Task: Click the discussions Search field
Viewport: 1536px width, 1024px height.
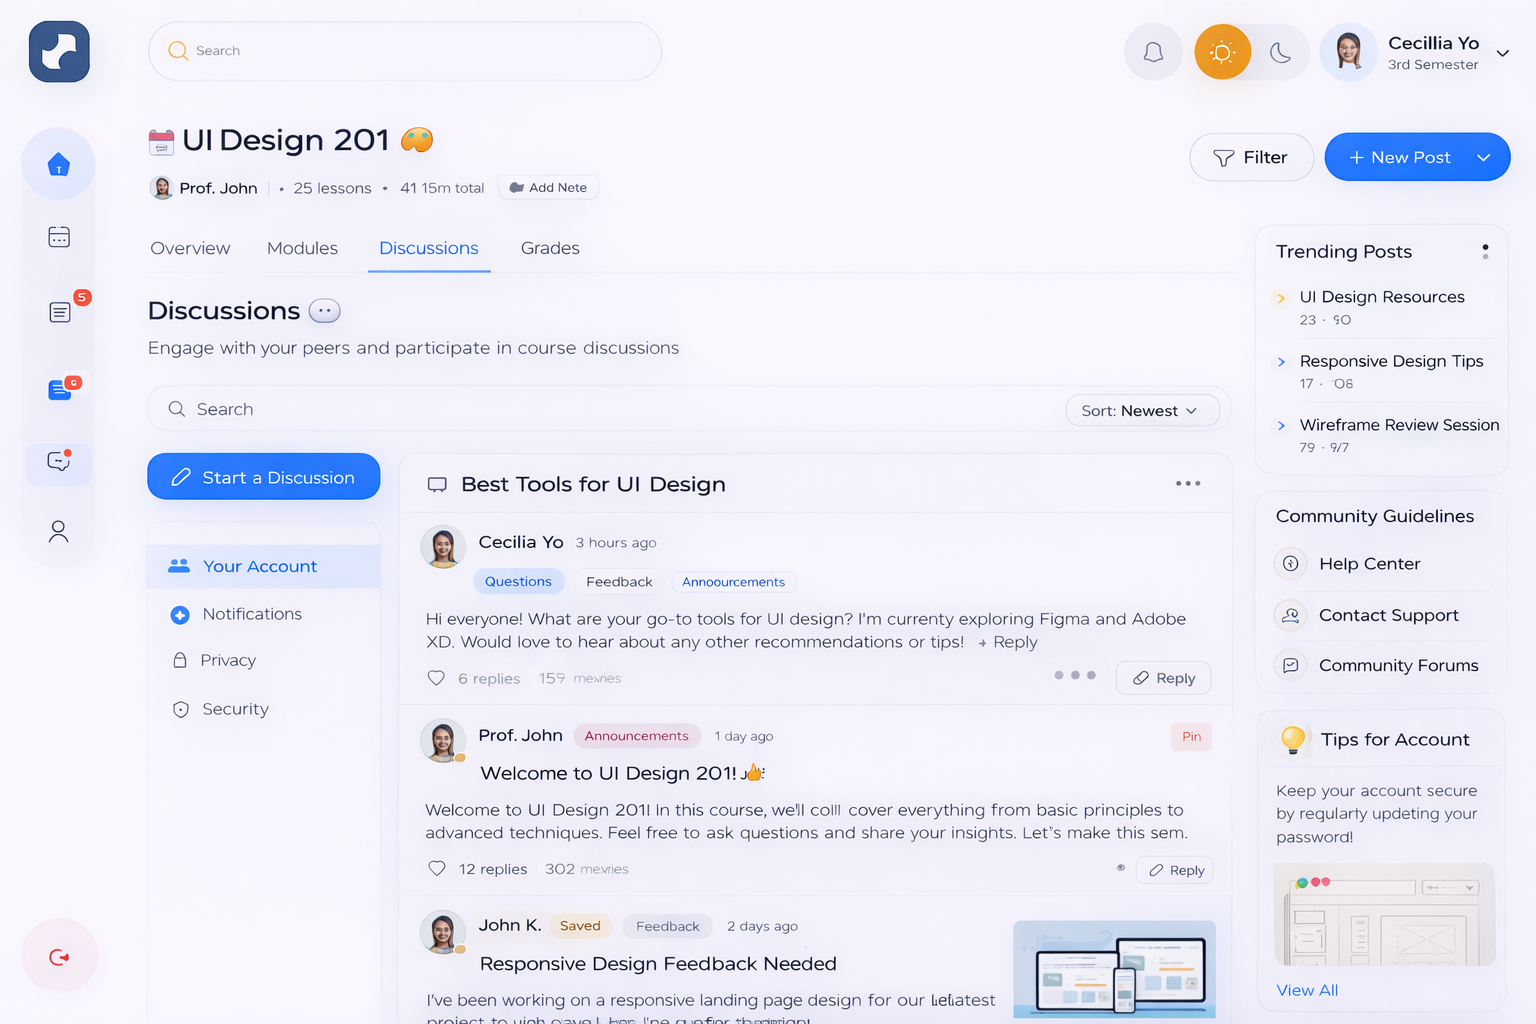Action: pos(600,410)
